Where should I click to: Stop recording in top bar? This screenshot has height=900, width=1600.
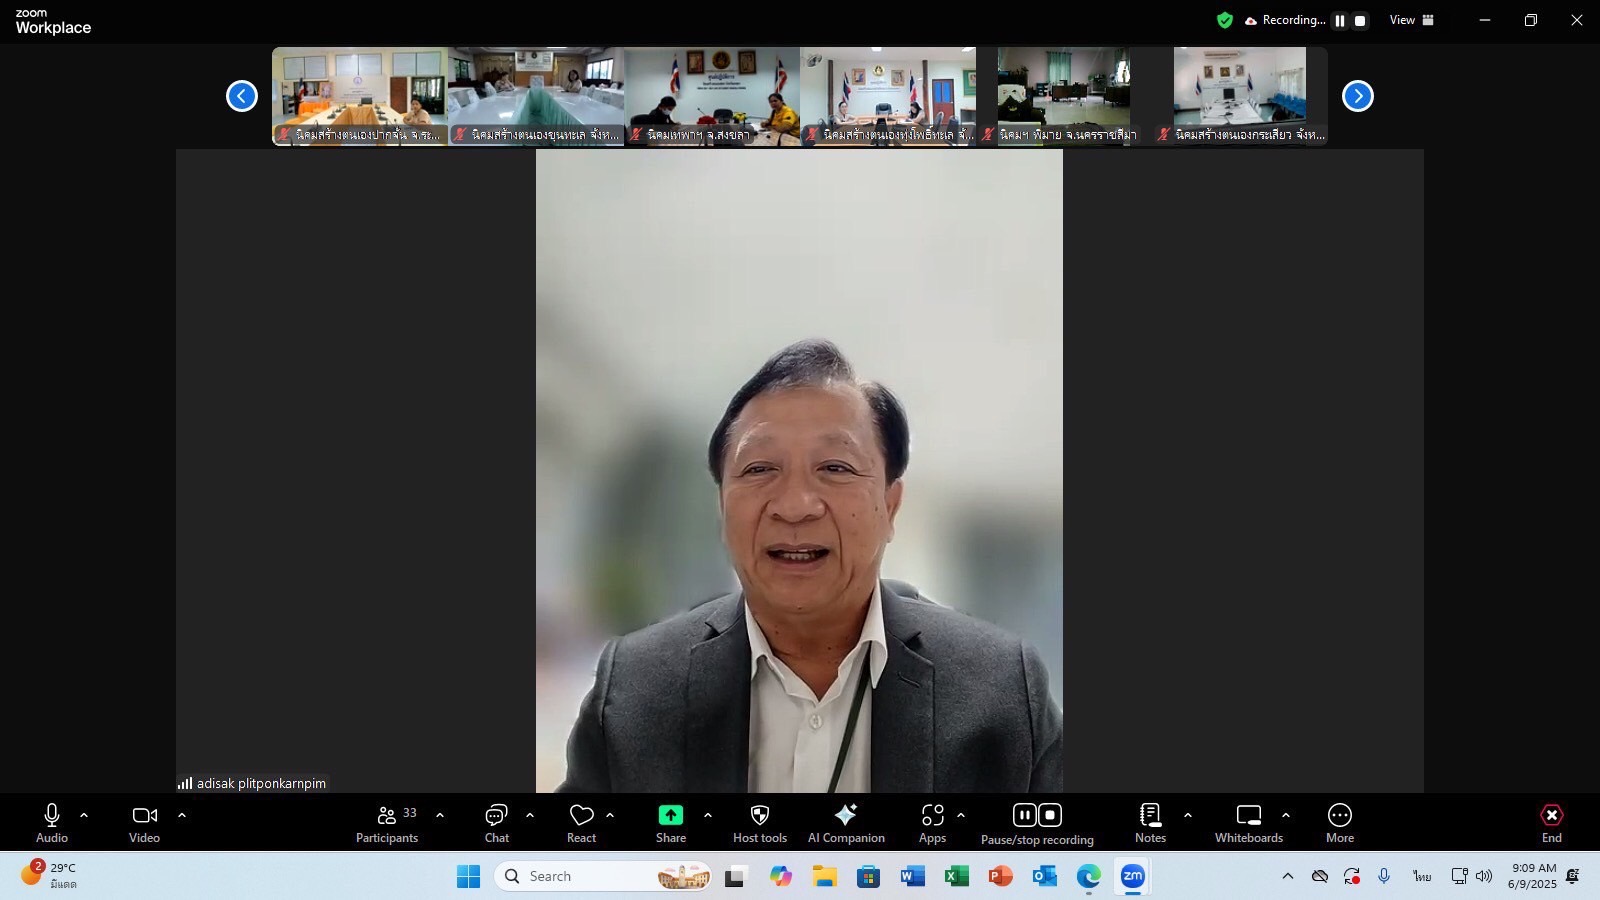(x=1360, y=20)
